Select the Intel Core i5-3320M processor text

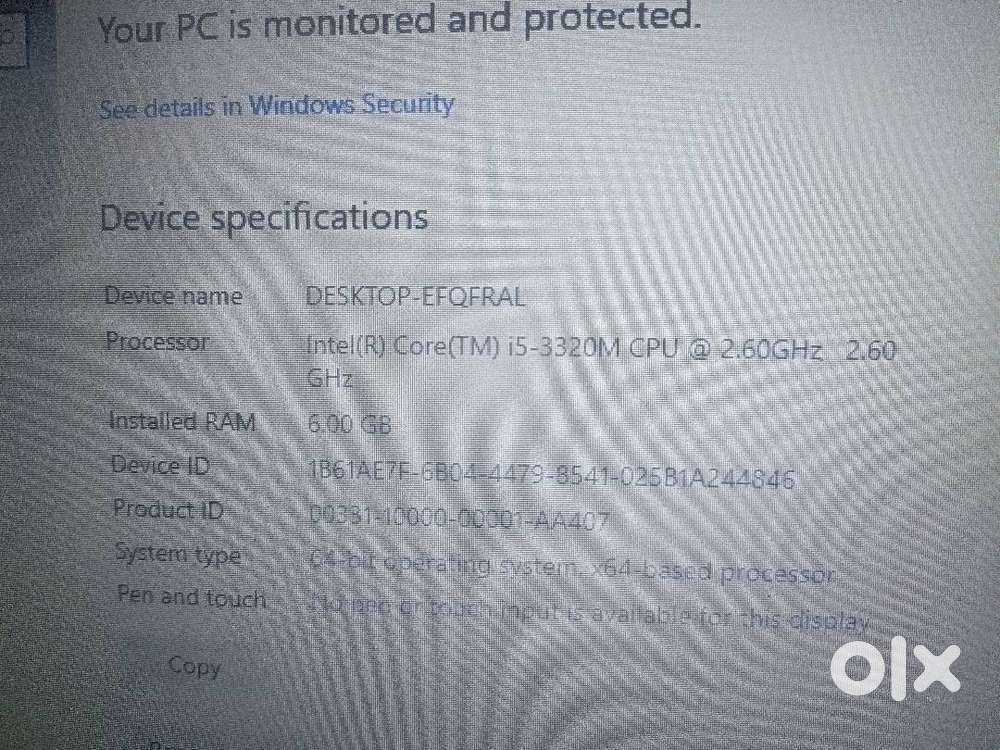[x=601, y=362]
